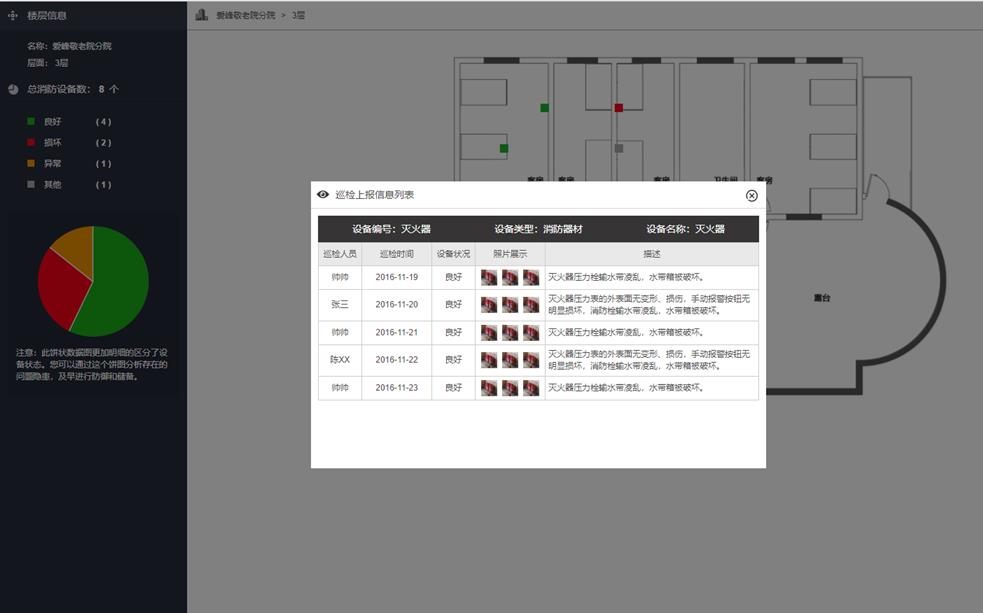Screen dimensions: 983x613
Task: Click the eye icon beside 巡检上报信息列表
Action: tap(323, 194)
